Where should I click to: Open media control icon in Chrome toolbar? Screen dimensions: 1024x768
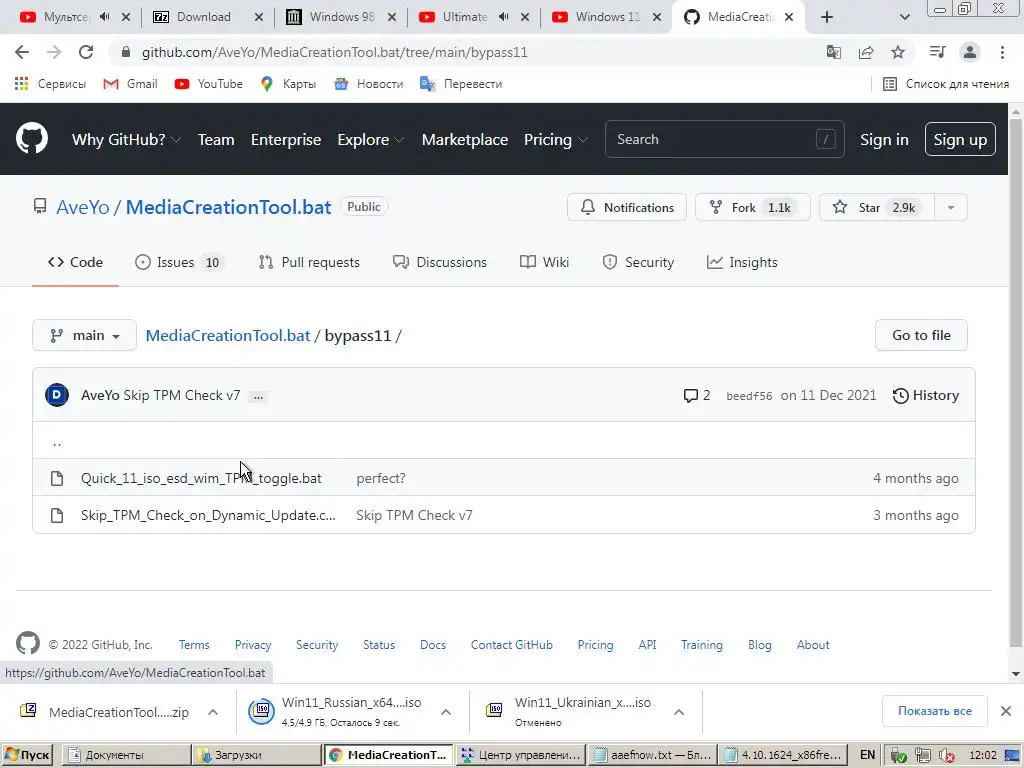(937, 52)
